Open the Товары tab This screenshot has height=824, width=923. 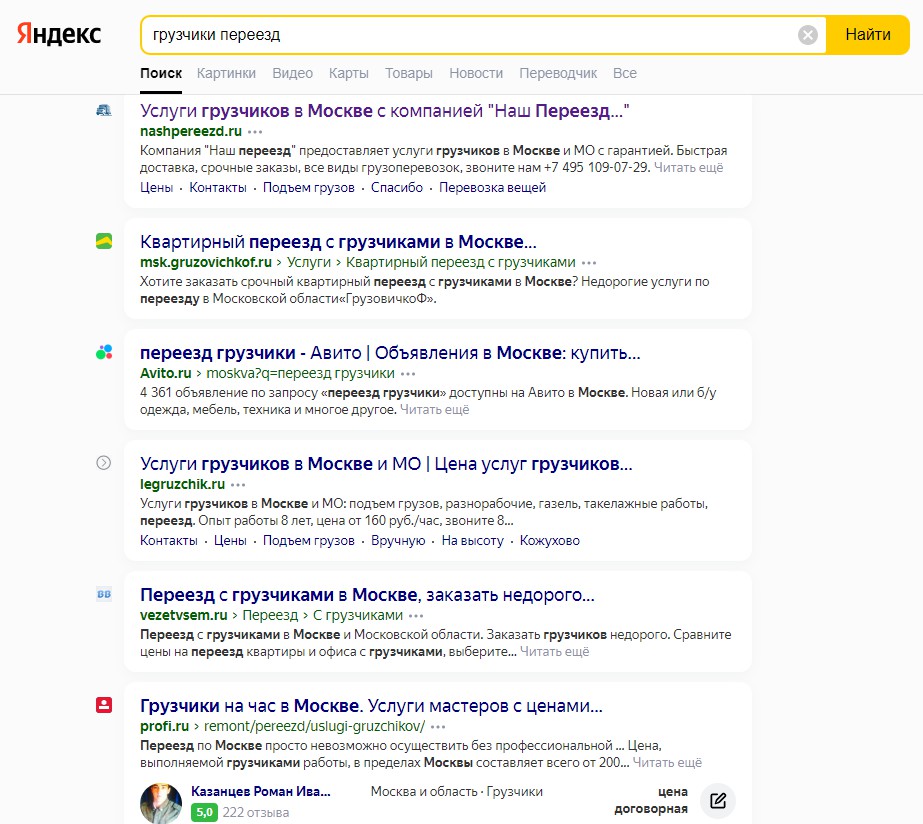(409, 73)
